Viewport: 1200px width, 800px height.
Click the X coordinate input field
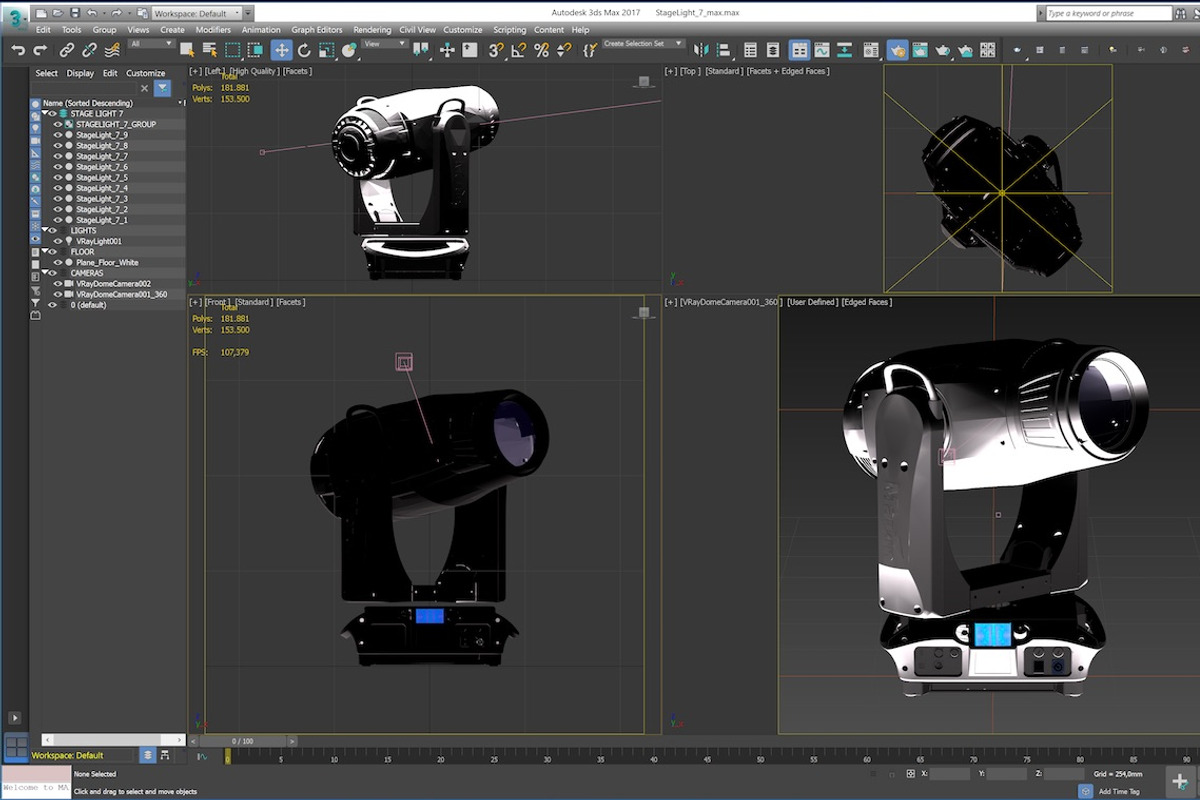coord(949,774)
